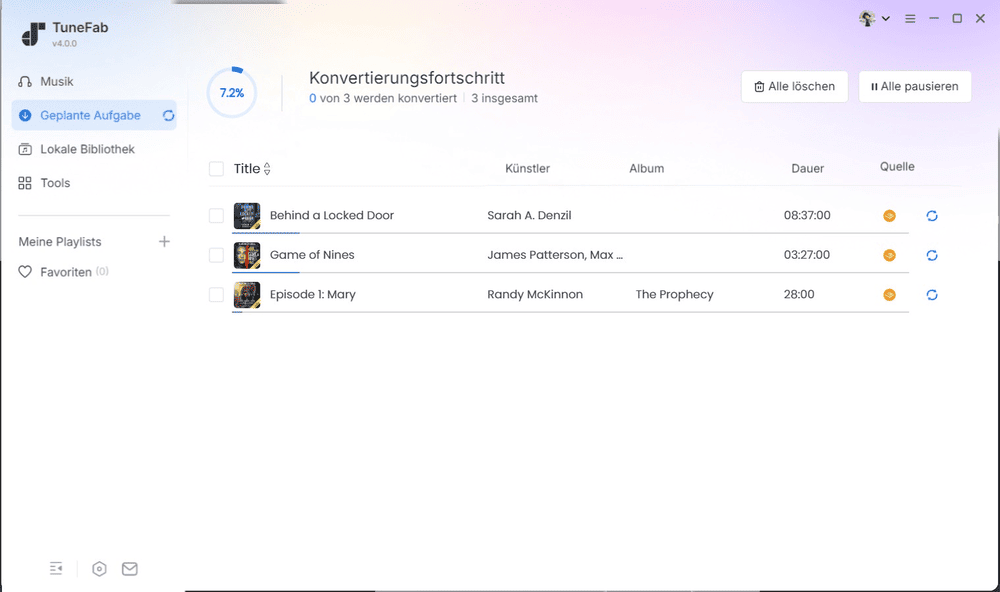The height and width of the screenshot is (592, 1000).
Task: Check the select-all checkbox in the header row
Action: point(216,168)
